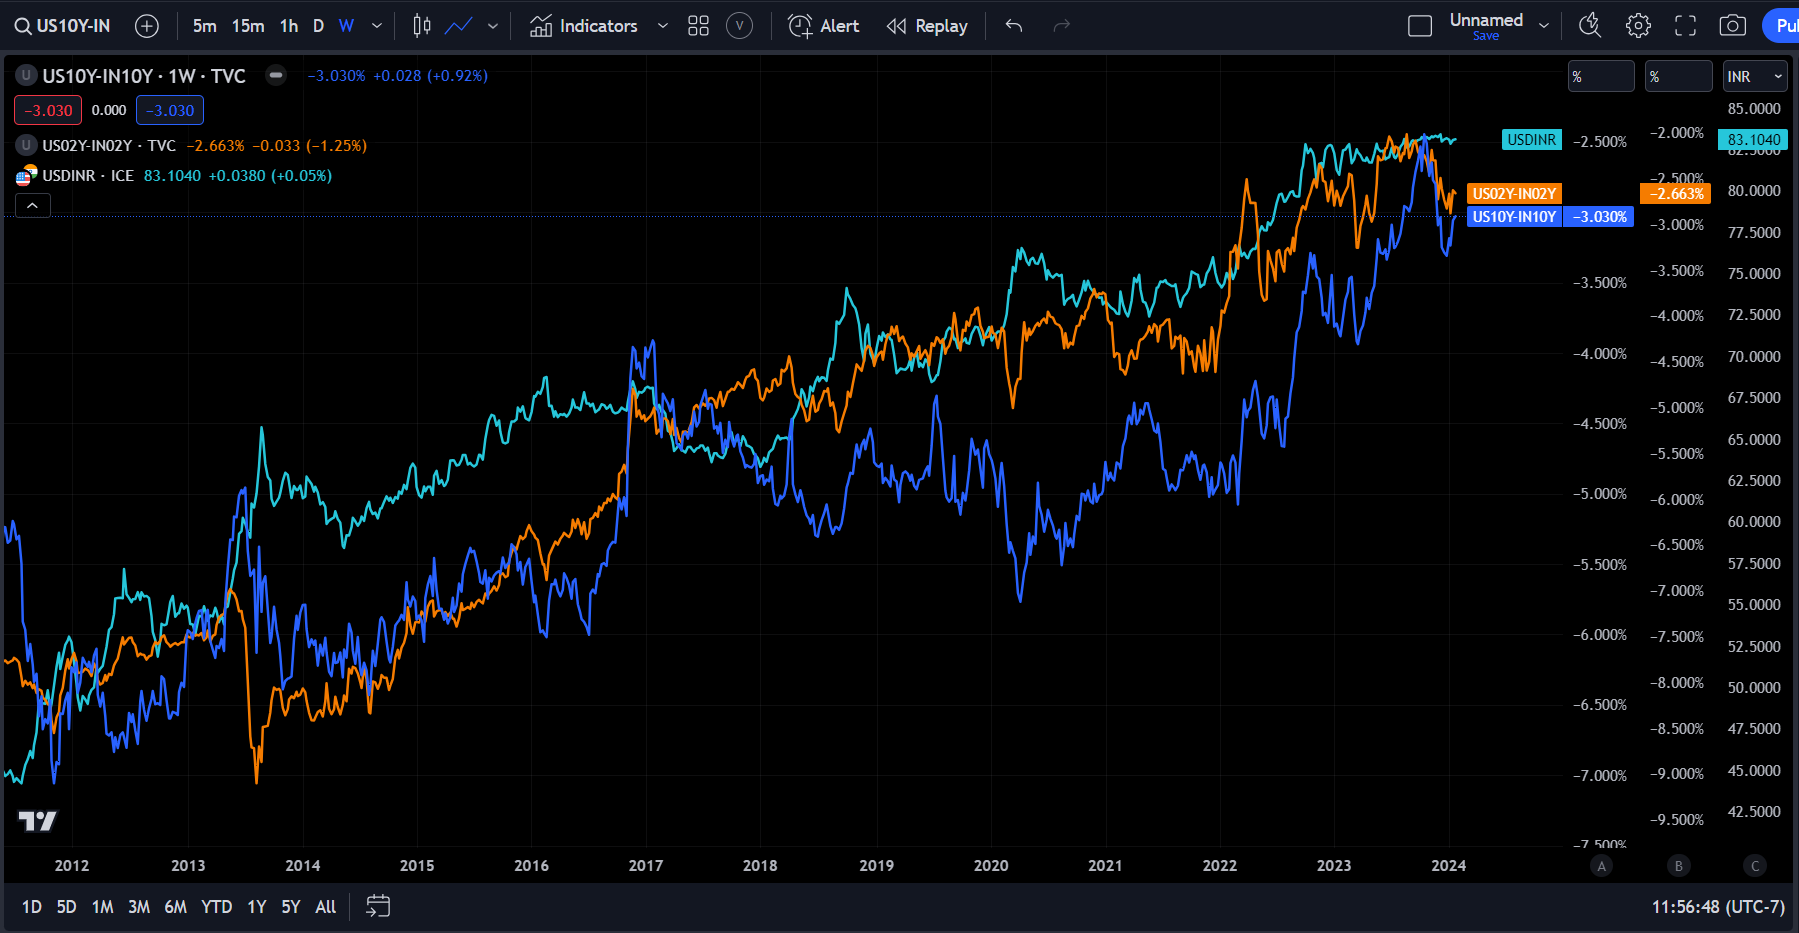The width and height of the screenshot is (1799, 933).
Task: Toggle scale C auto mode
Action: [1755, 866]
